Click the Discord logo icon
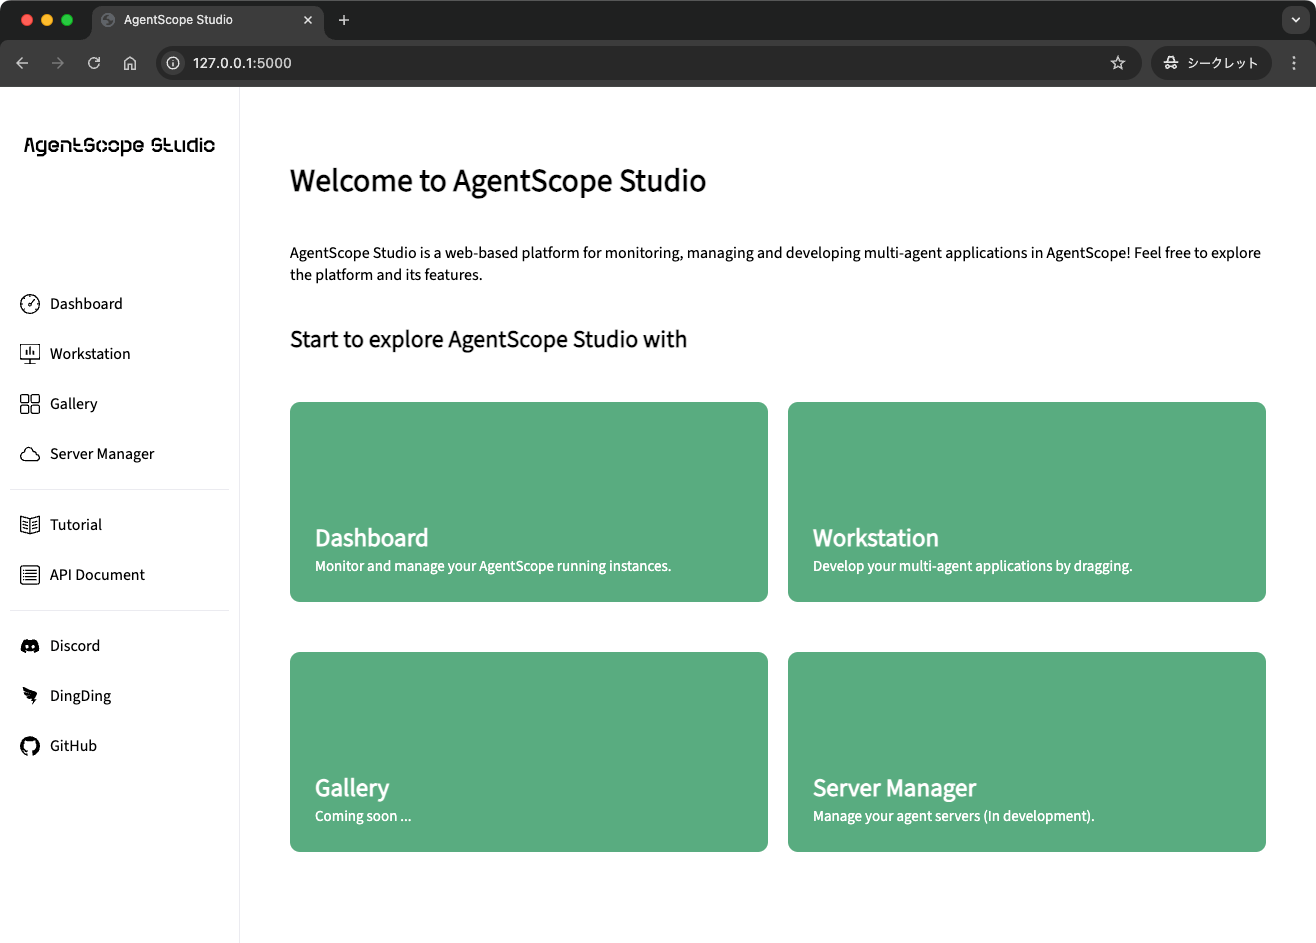This screenshot has width=1316, height=943. coord(30,646)
